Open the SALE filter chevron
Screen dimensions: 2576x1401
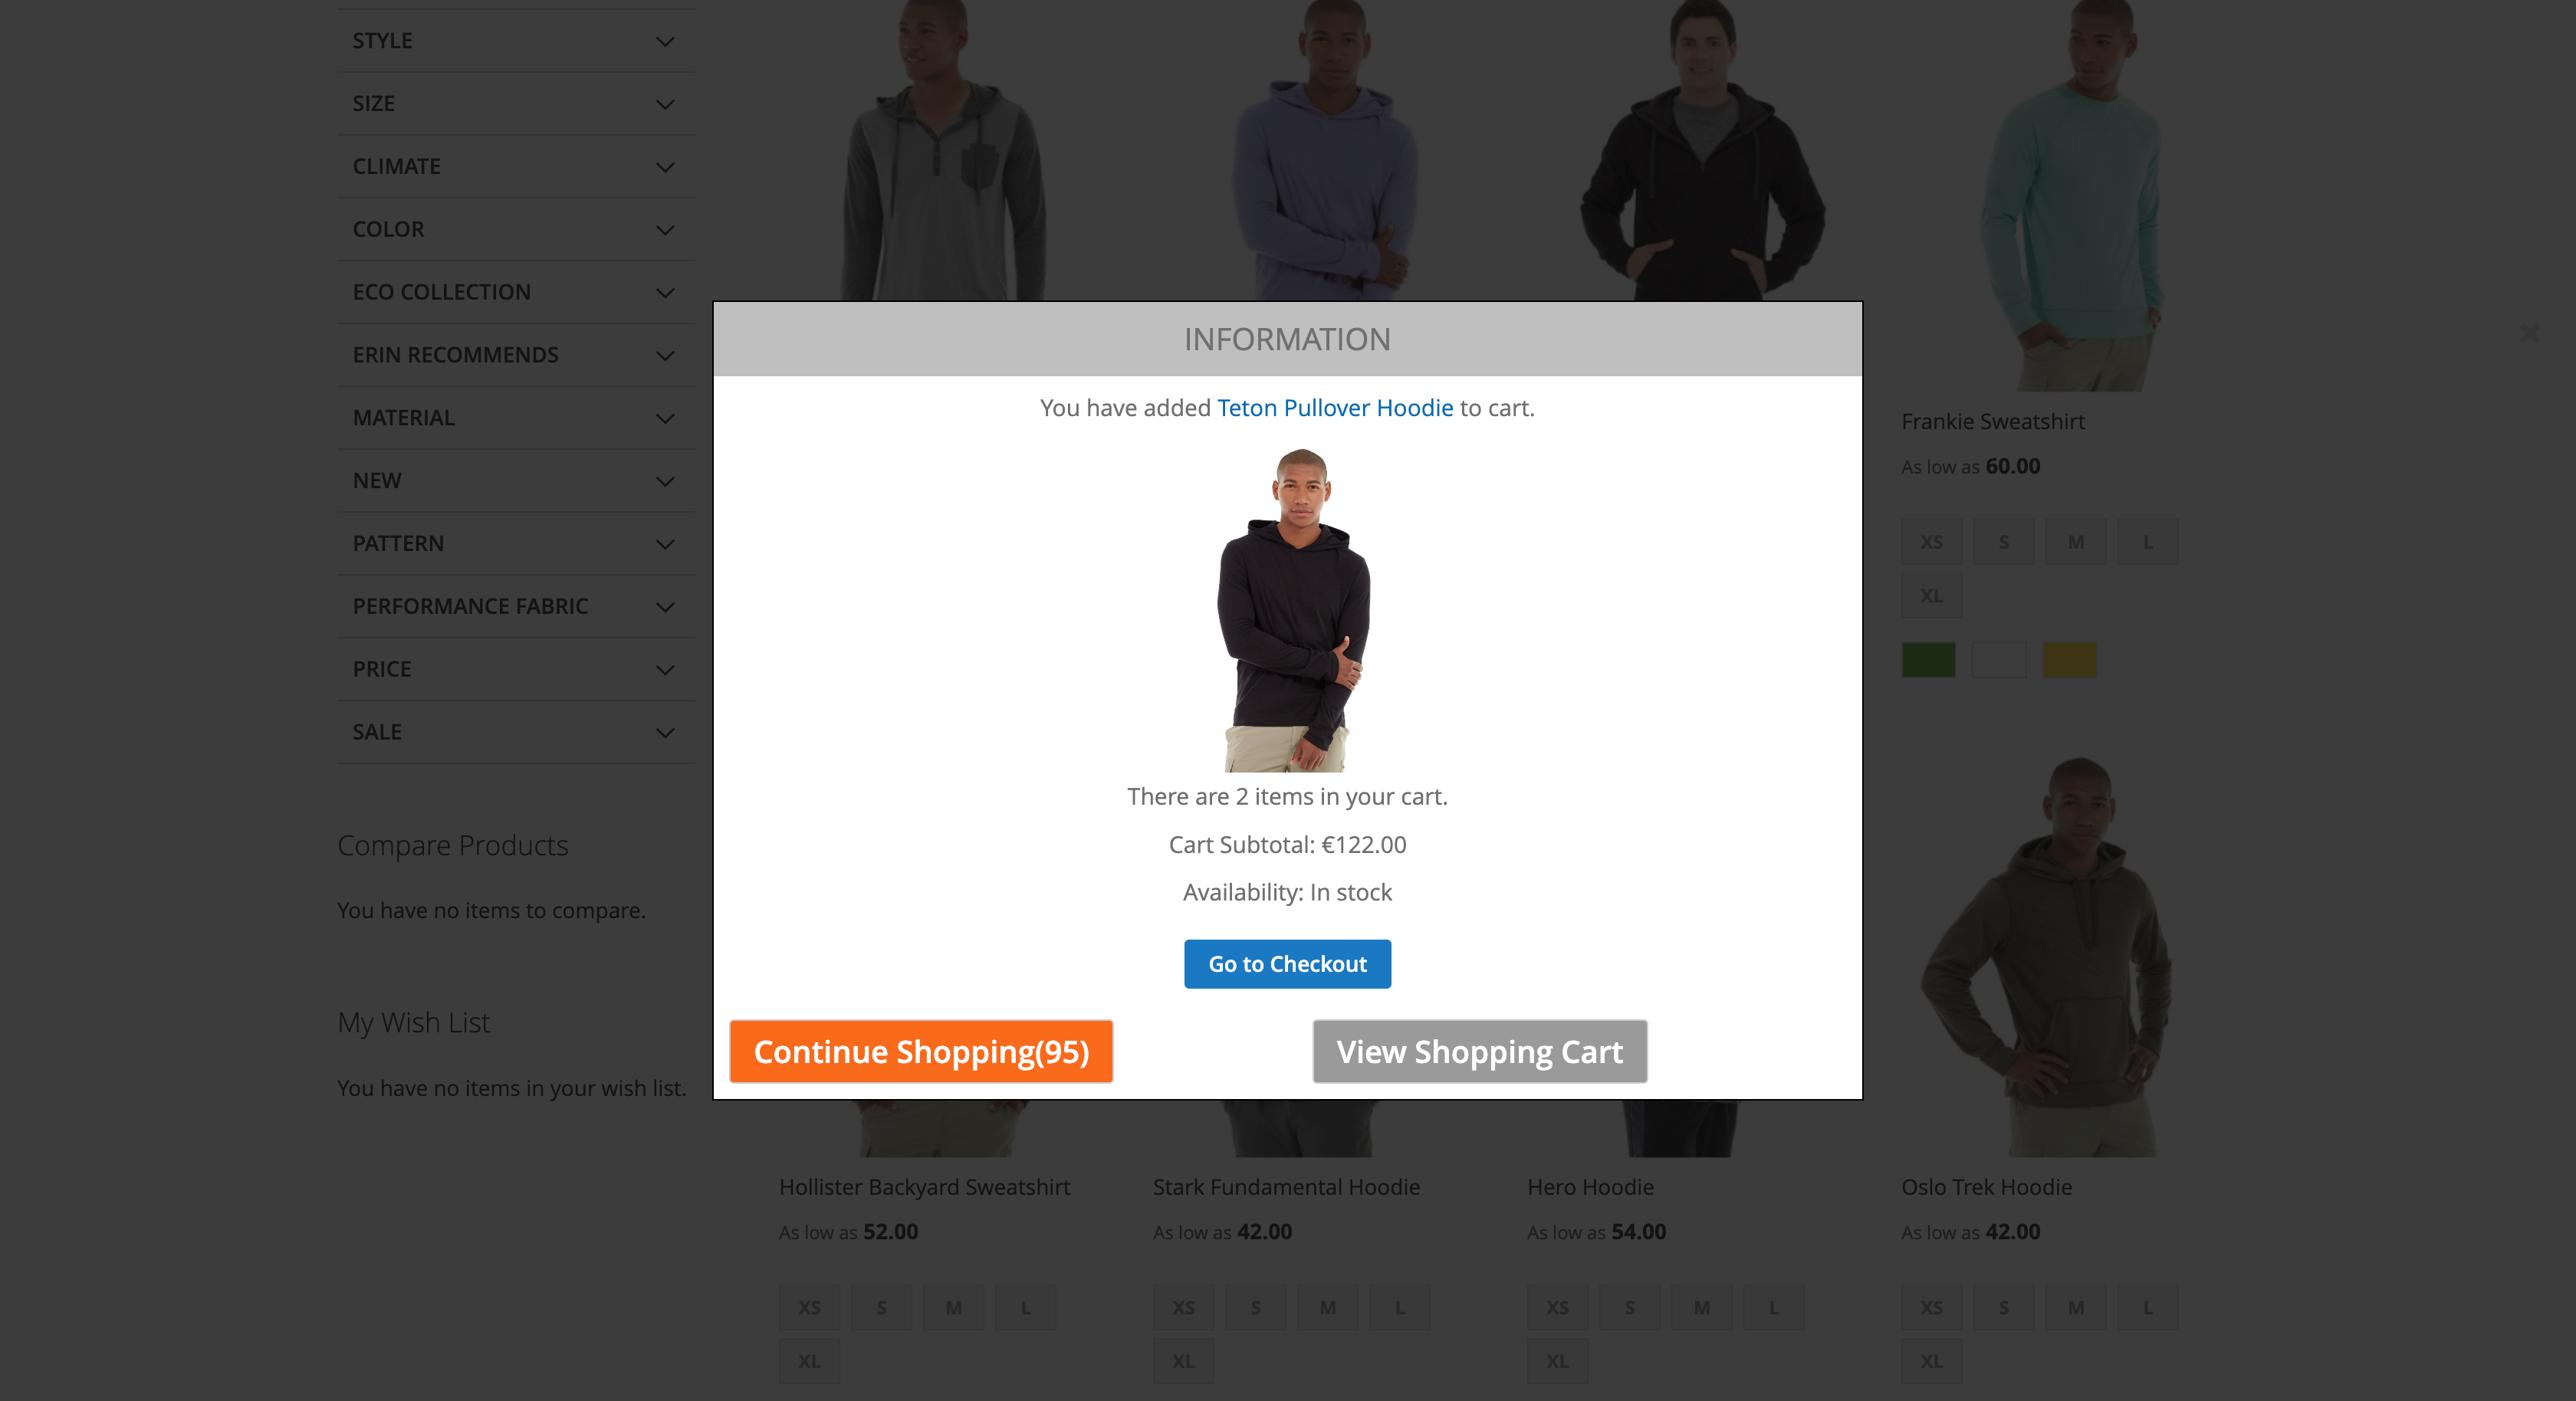(x=665, y=732)
